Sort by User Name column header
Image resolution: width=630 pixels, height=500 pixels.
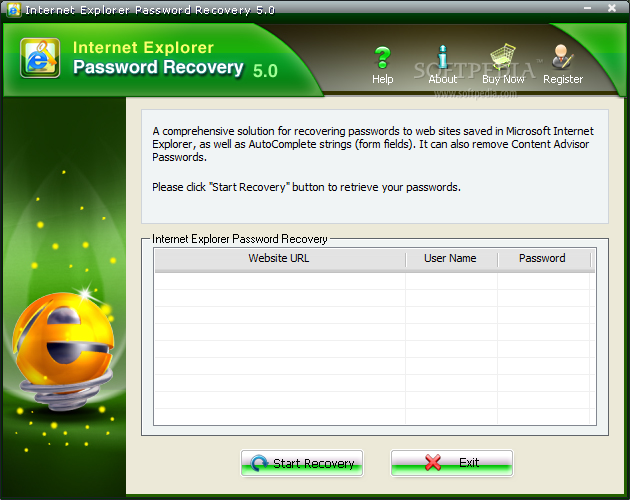[x=451, y=258]
